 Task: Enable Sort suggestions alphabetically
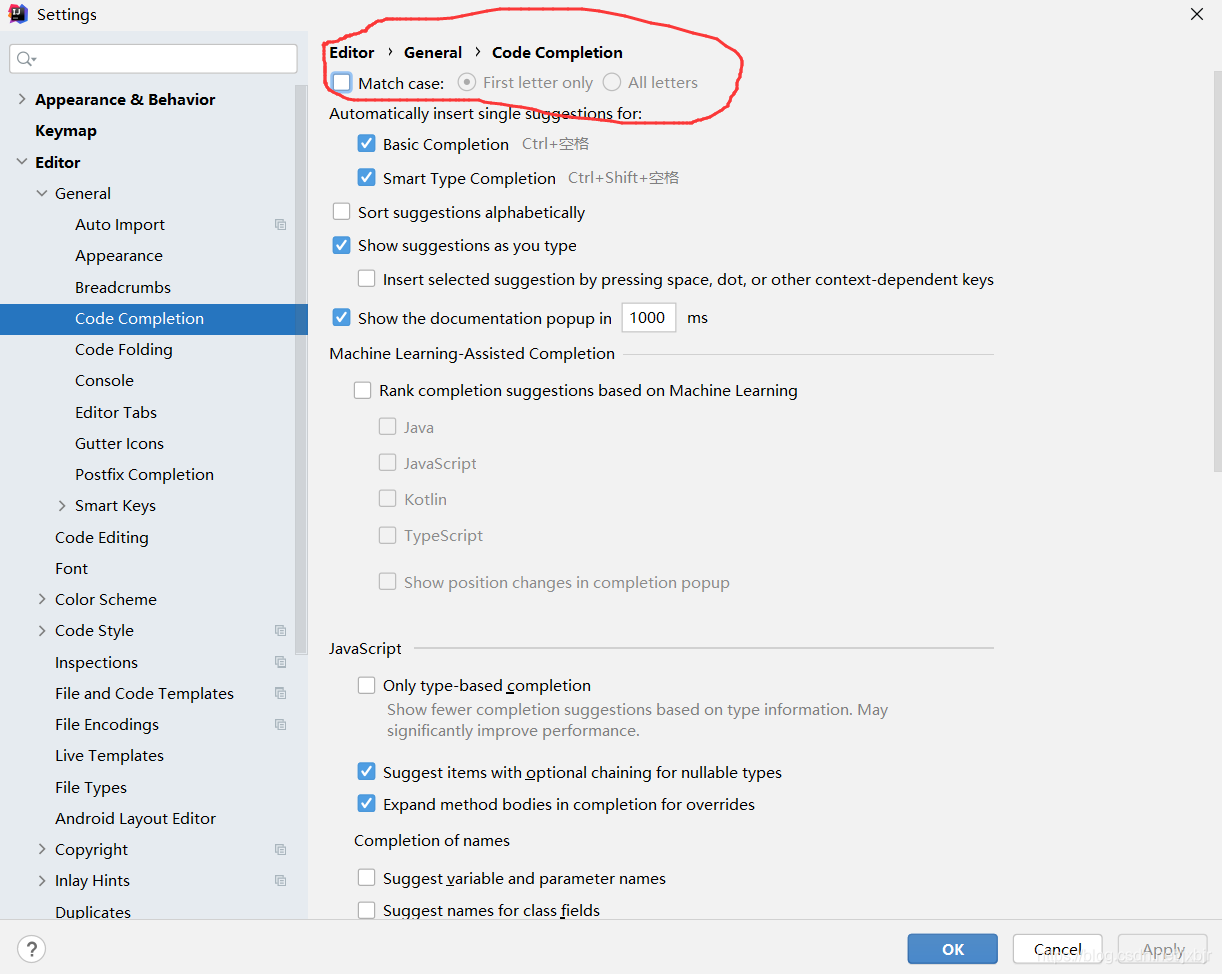tap(342, 212)
